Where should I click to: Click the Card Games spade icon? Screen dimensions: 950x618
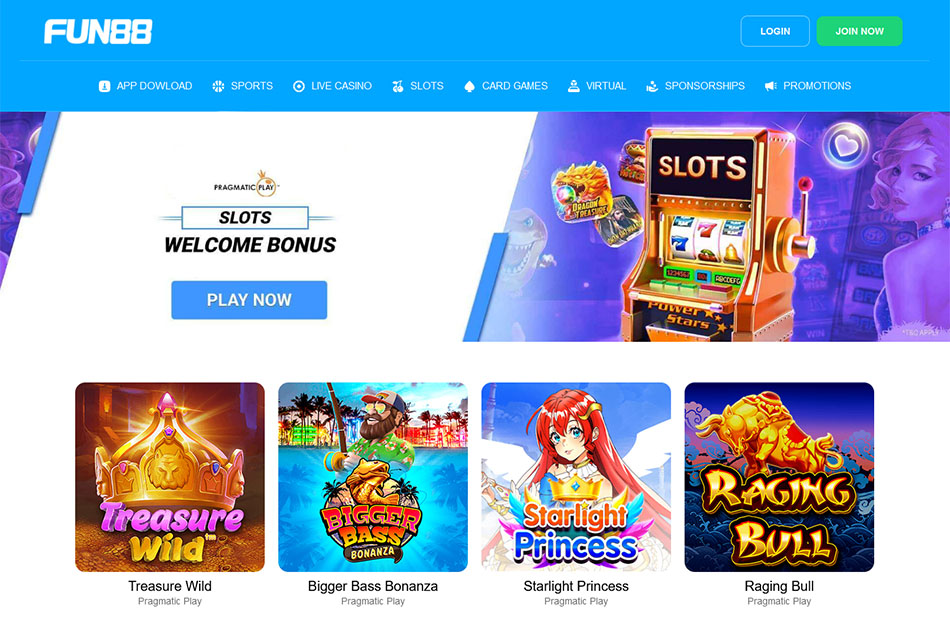point(469,86)
